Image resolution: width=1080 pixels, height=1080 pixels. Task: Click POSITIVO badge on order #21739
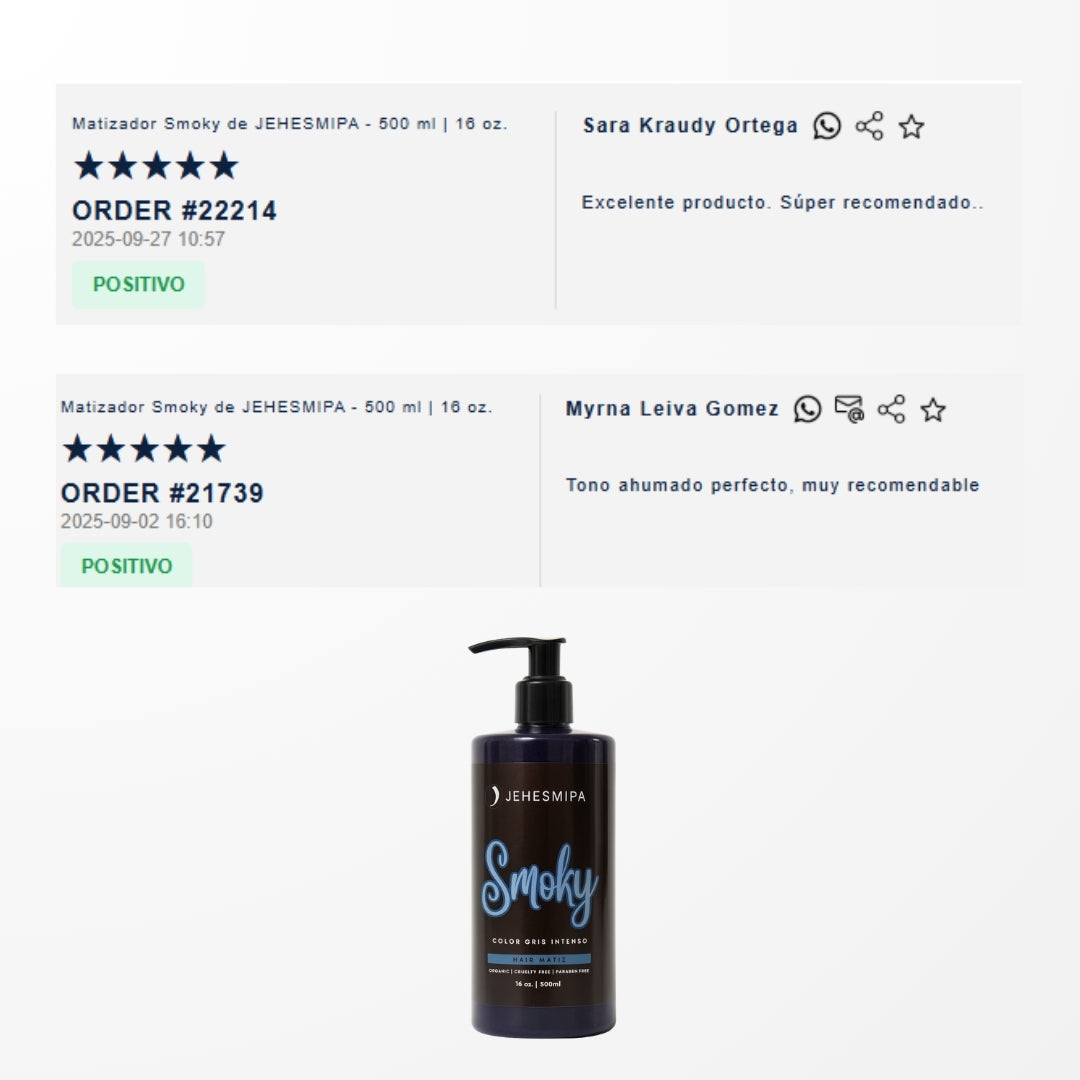127,565
